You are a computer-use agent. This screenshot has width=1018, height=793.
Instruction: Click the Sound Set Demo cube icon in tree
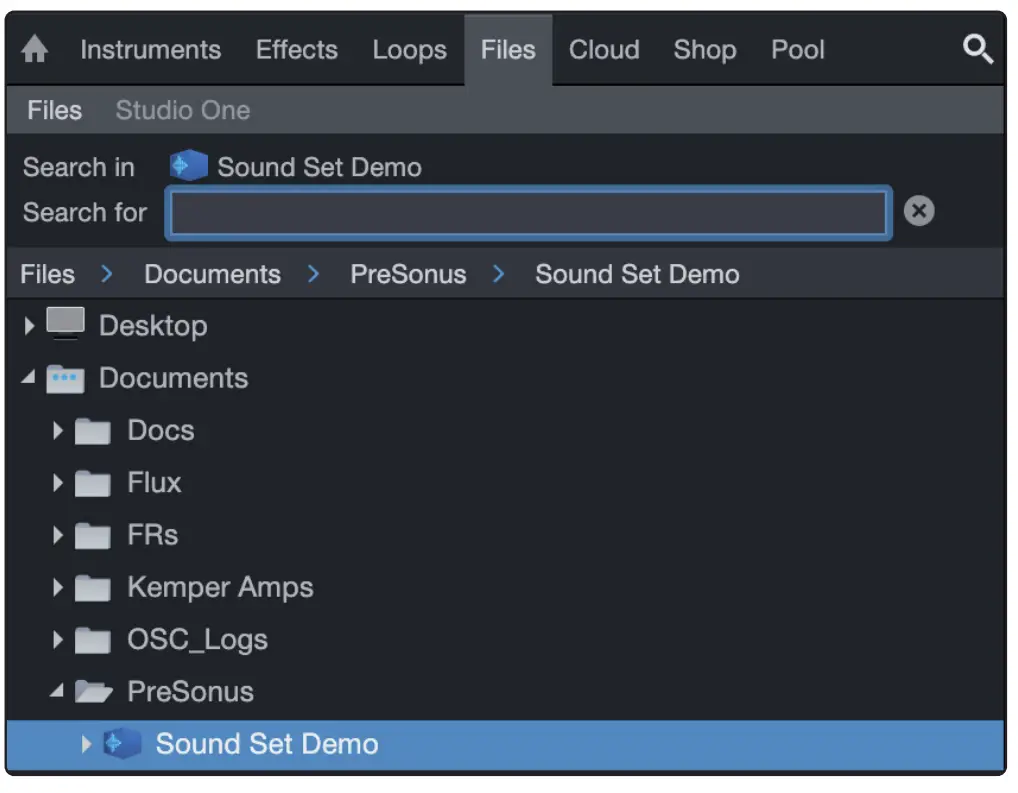pyautogui.click(x=122, y=744)
